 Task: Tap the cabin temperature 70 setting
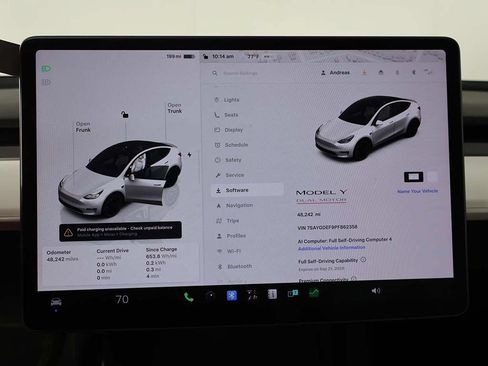click(122, 299)
